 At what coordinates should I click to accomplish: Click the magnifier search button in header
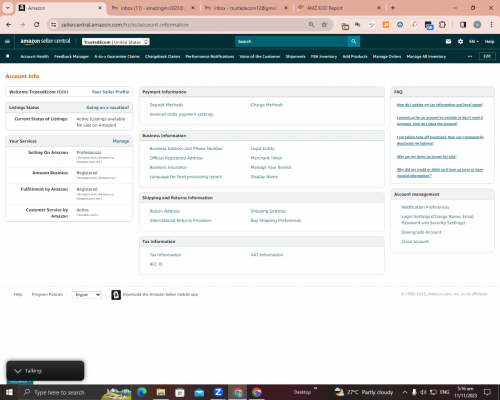coord(354,41)
